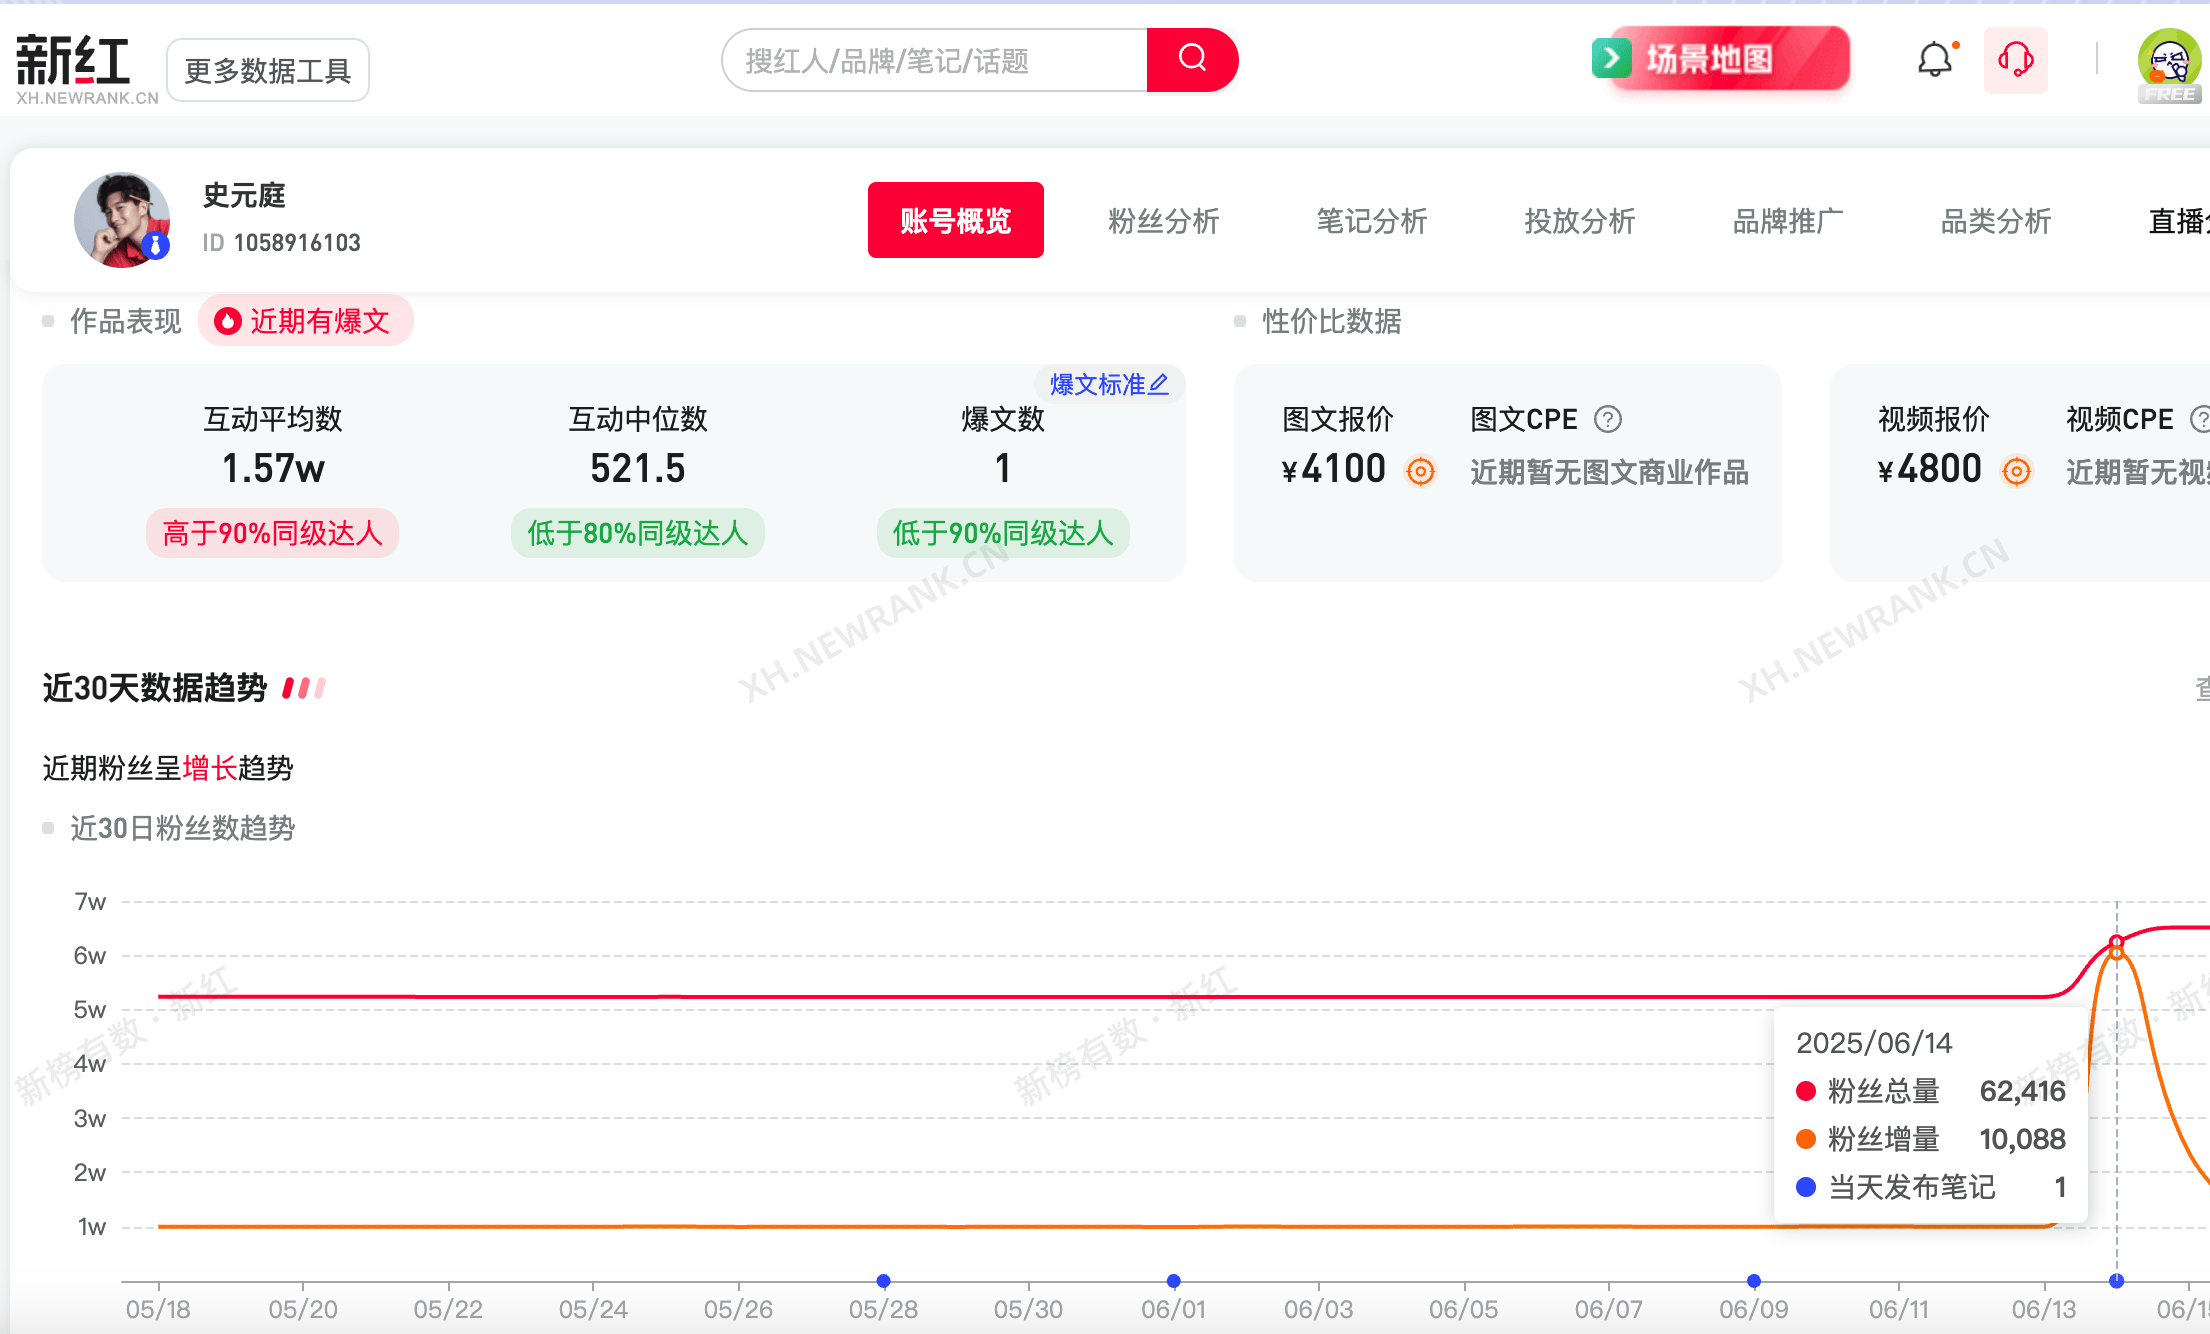Click the 1.57w 互动平均数 value

(273, 468)
